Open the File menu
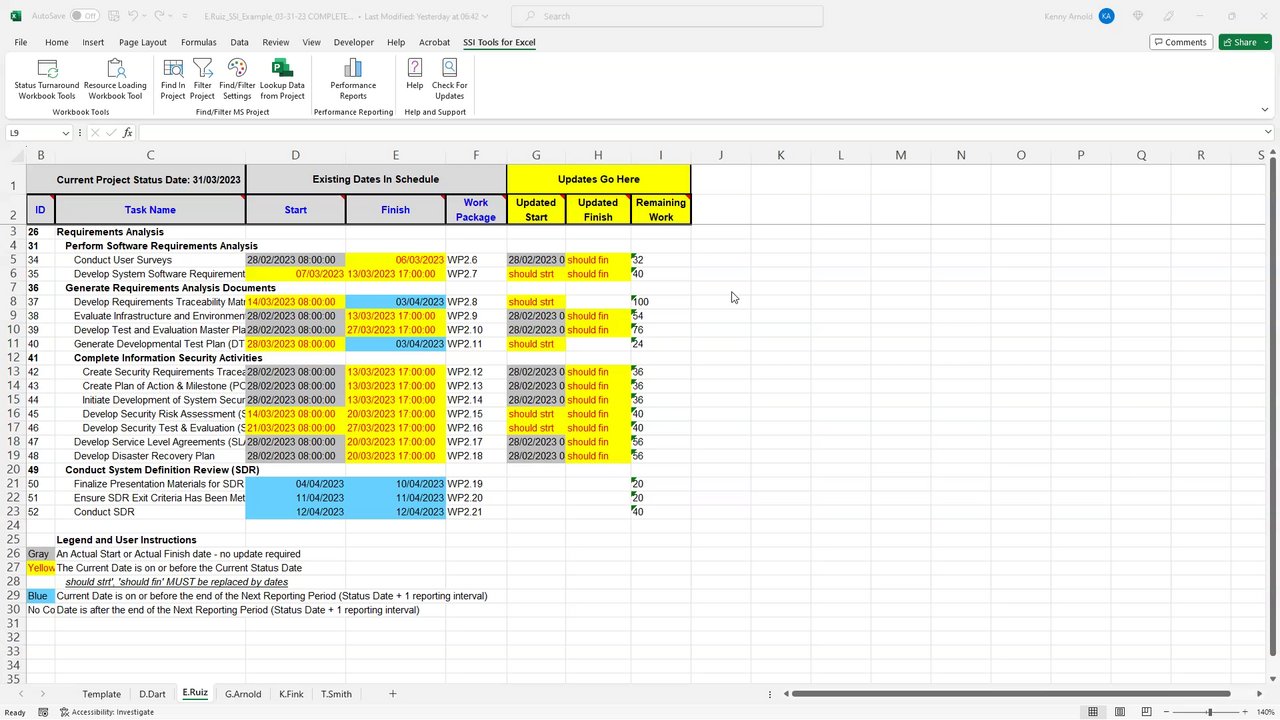The width and height of the screenshot is (1280, 720). (21, 42)
